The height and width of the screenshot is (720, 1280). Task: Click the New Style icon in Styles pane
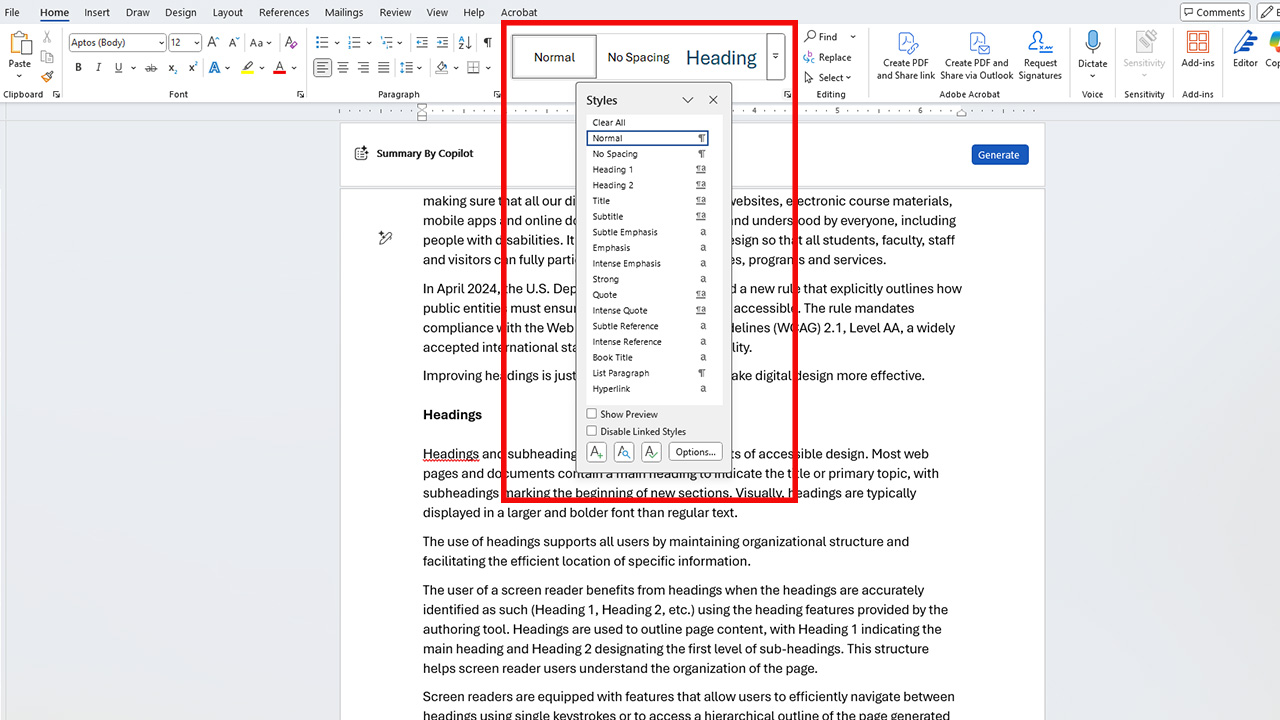pos(596,452)
